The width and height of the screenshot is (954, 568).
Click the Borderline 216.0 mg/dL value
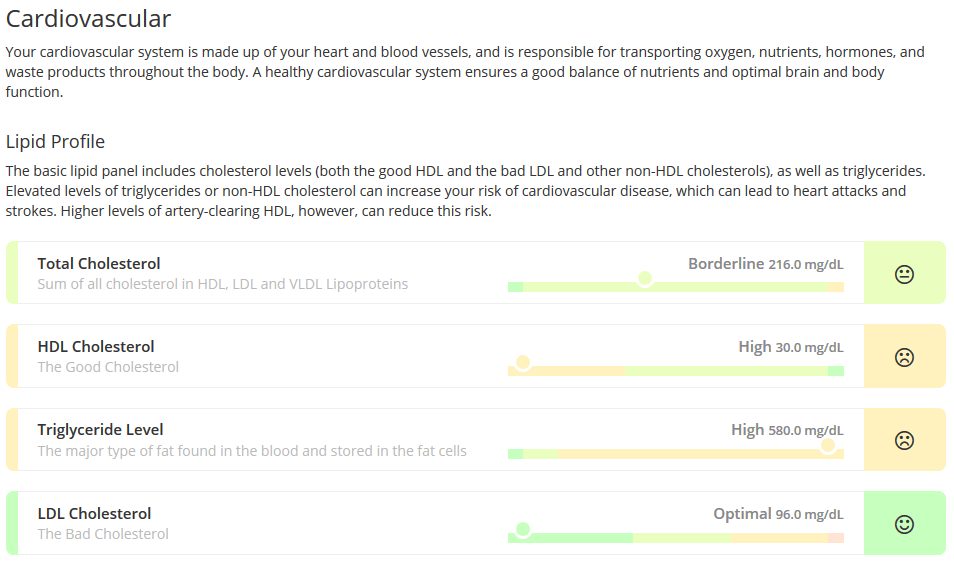click(765, 264)
